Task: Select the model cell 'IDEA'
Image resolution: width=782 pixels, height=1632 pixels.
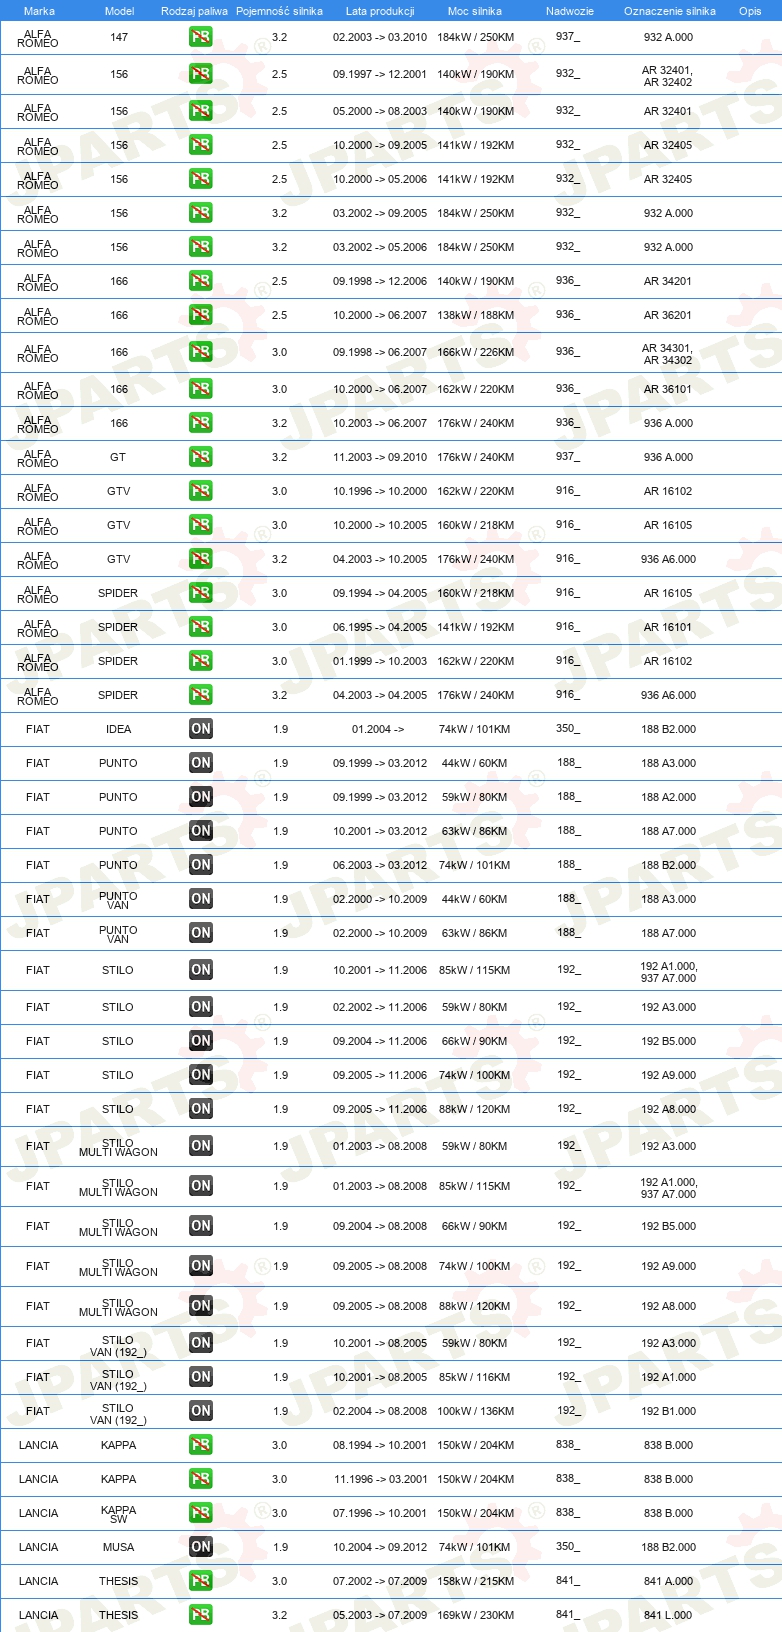Action: coord(118,729)
